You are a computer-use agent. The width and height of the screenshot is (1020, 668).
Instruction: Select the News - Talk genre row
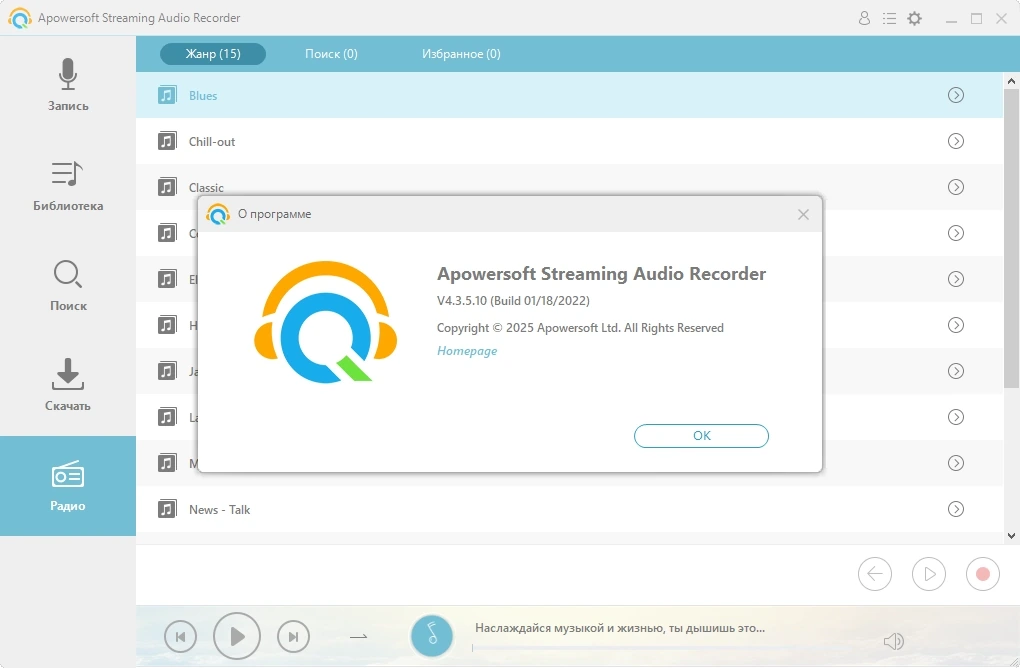tap(569, 509)
